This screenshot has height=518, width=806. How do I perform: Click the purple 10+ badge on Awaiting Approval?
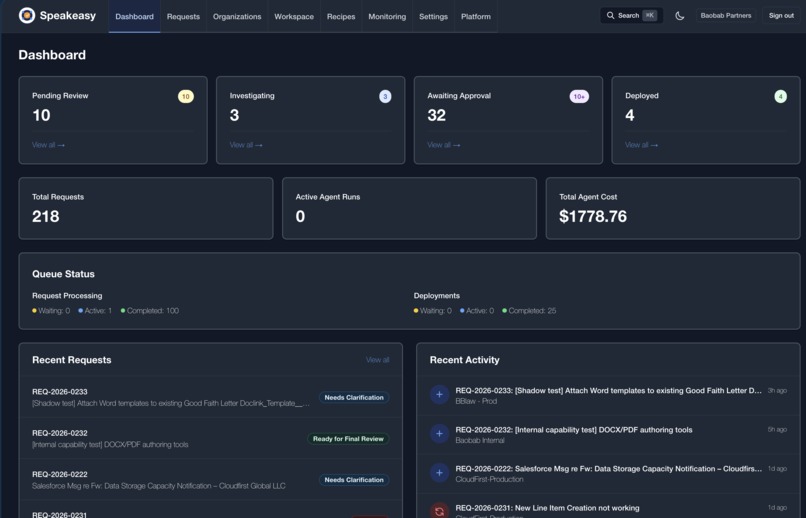point(579,97)
